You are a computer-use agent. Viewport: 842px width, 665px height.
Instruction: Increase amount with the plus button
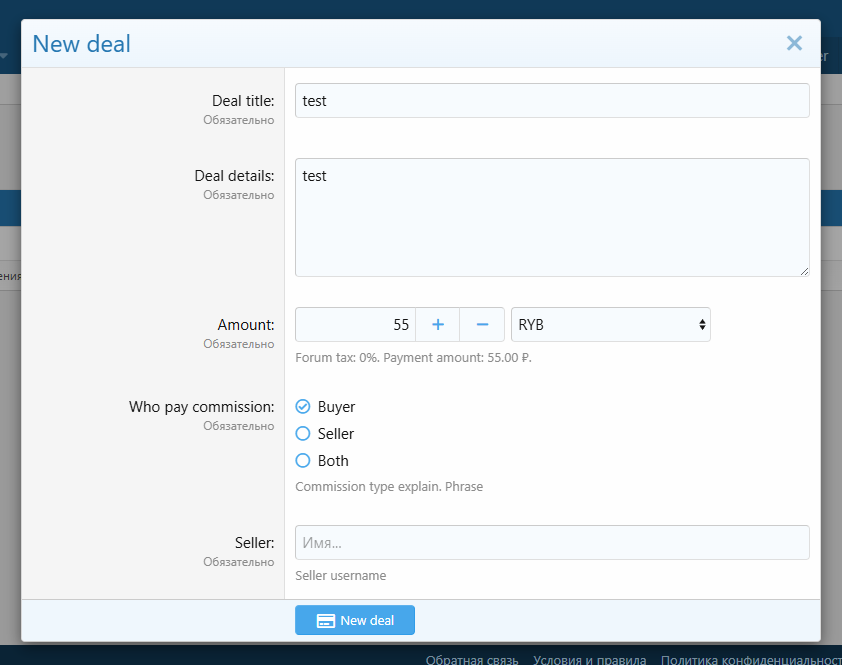tap(437, 325)
